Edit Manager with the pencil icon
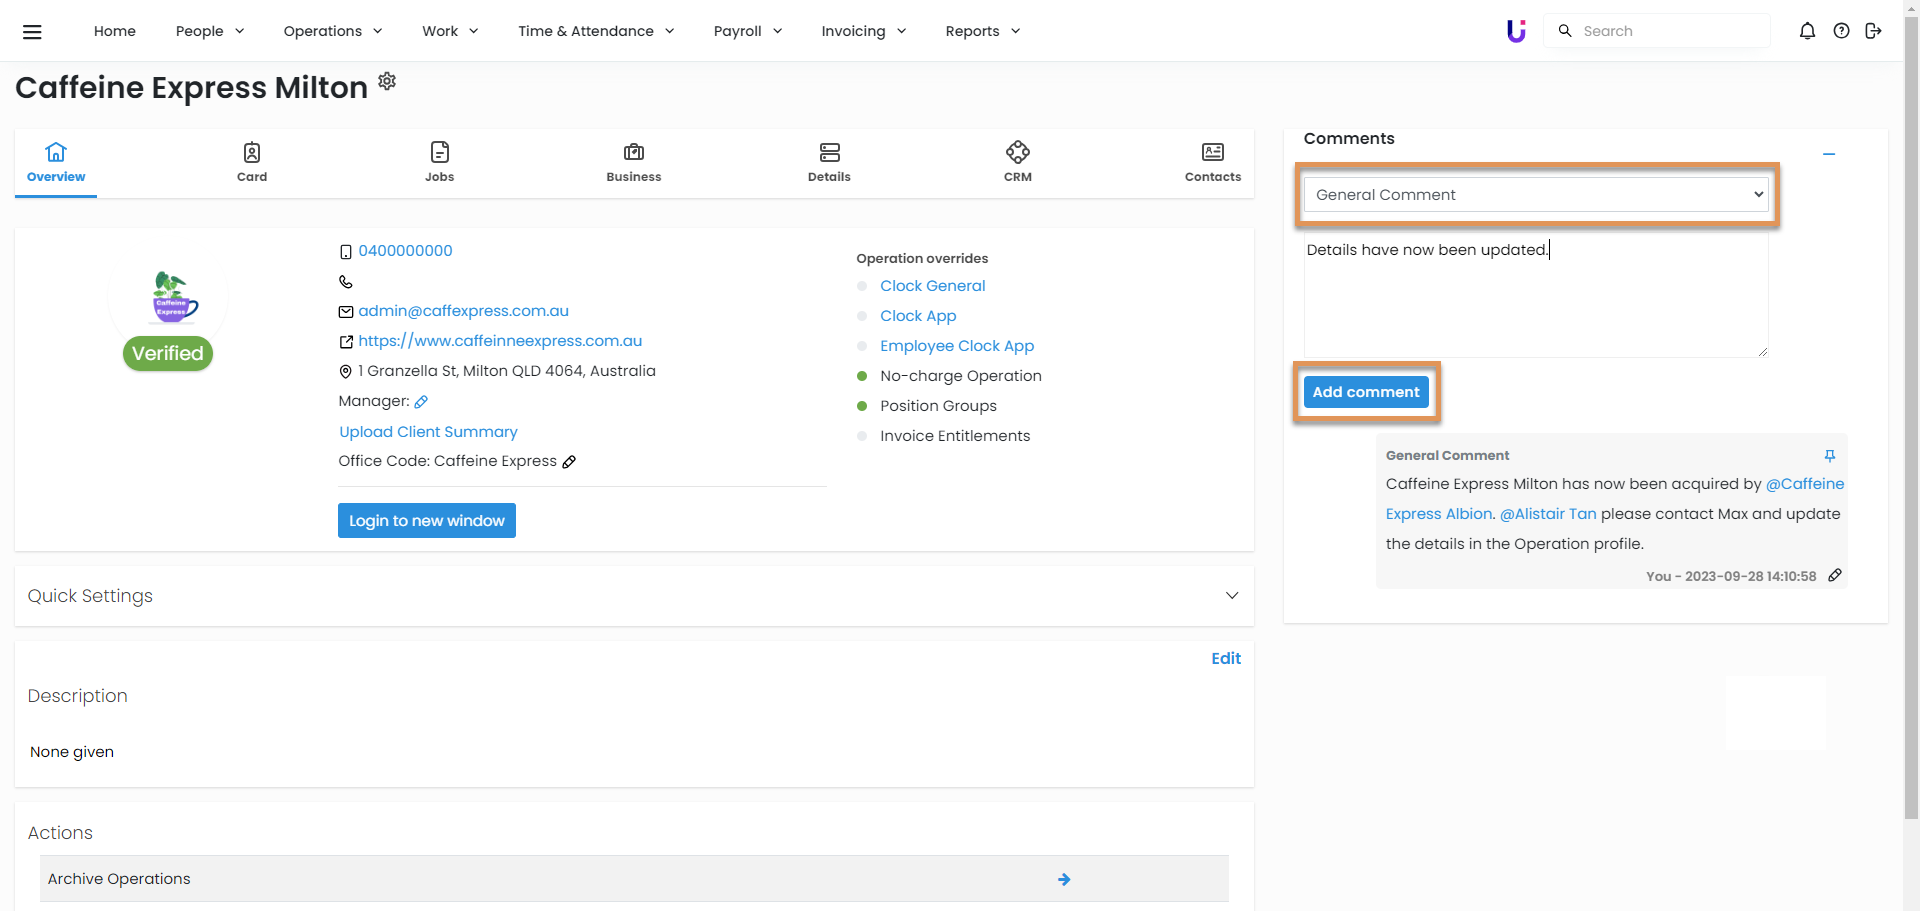 pyautogui.click(x=421, y=402)
